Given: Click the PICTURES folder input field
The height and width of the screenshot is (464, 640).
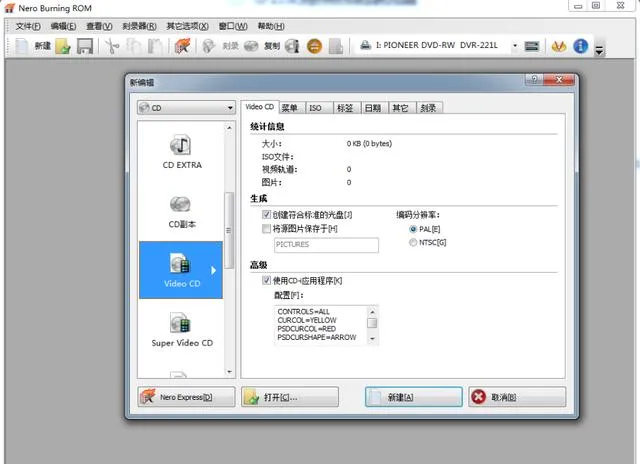Looking at the screenshot, I should coord(326,245).
